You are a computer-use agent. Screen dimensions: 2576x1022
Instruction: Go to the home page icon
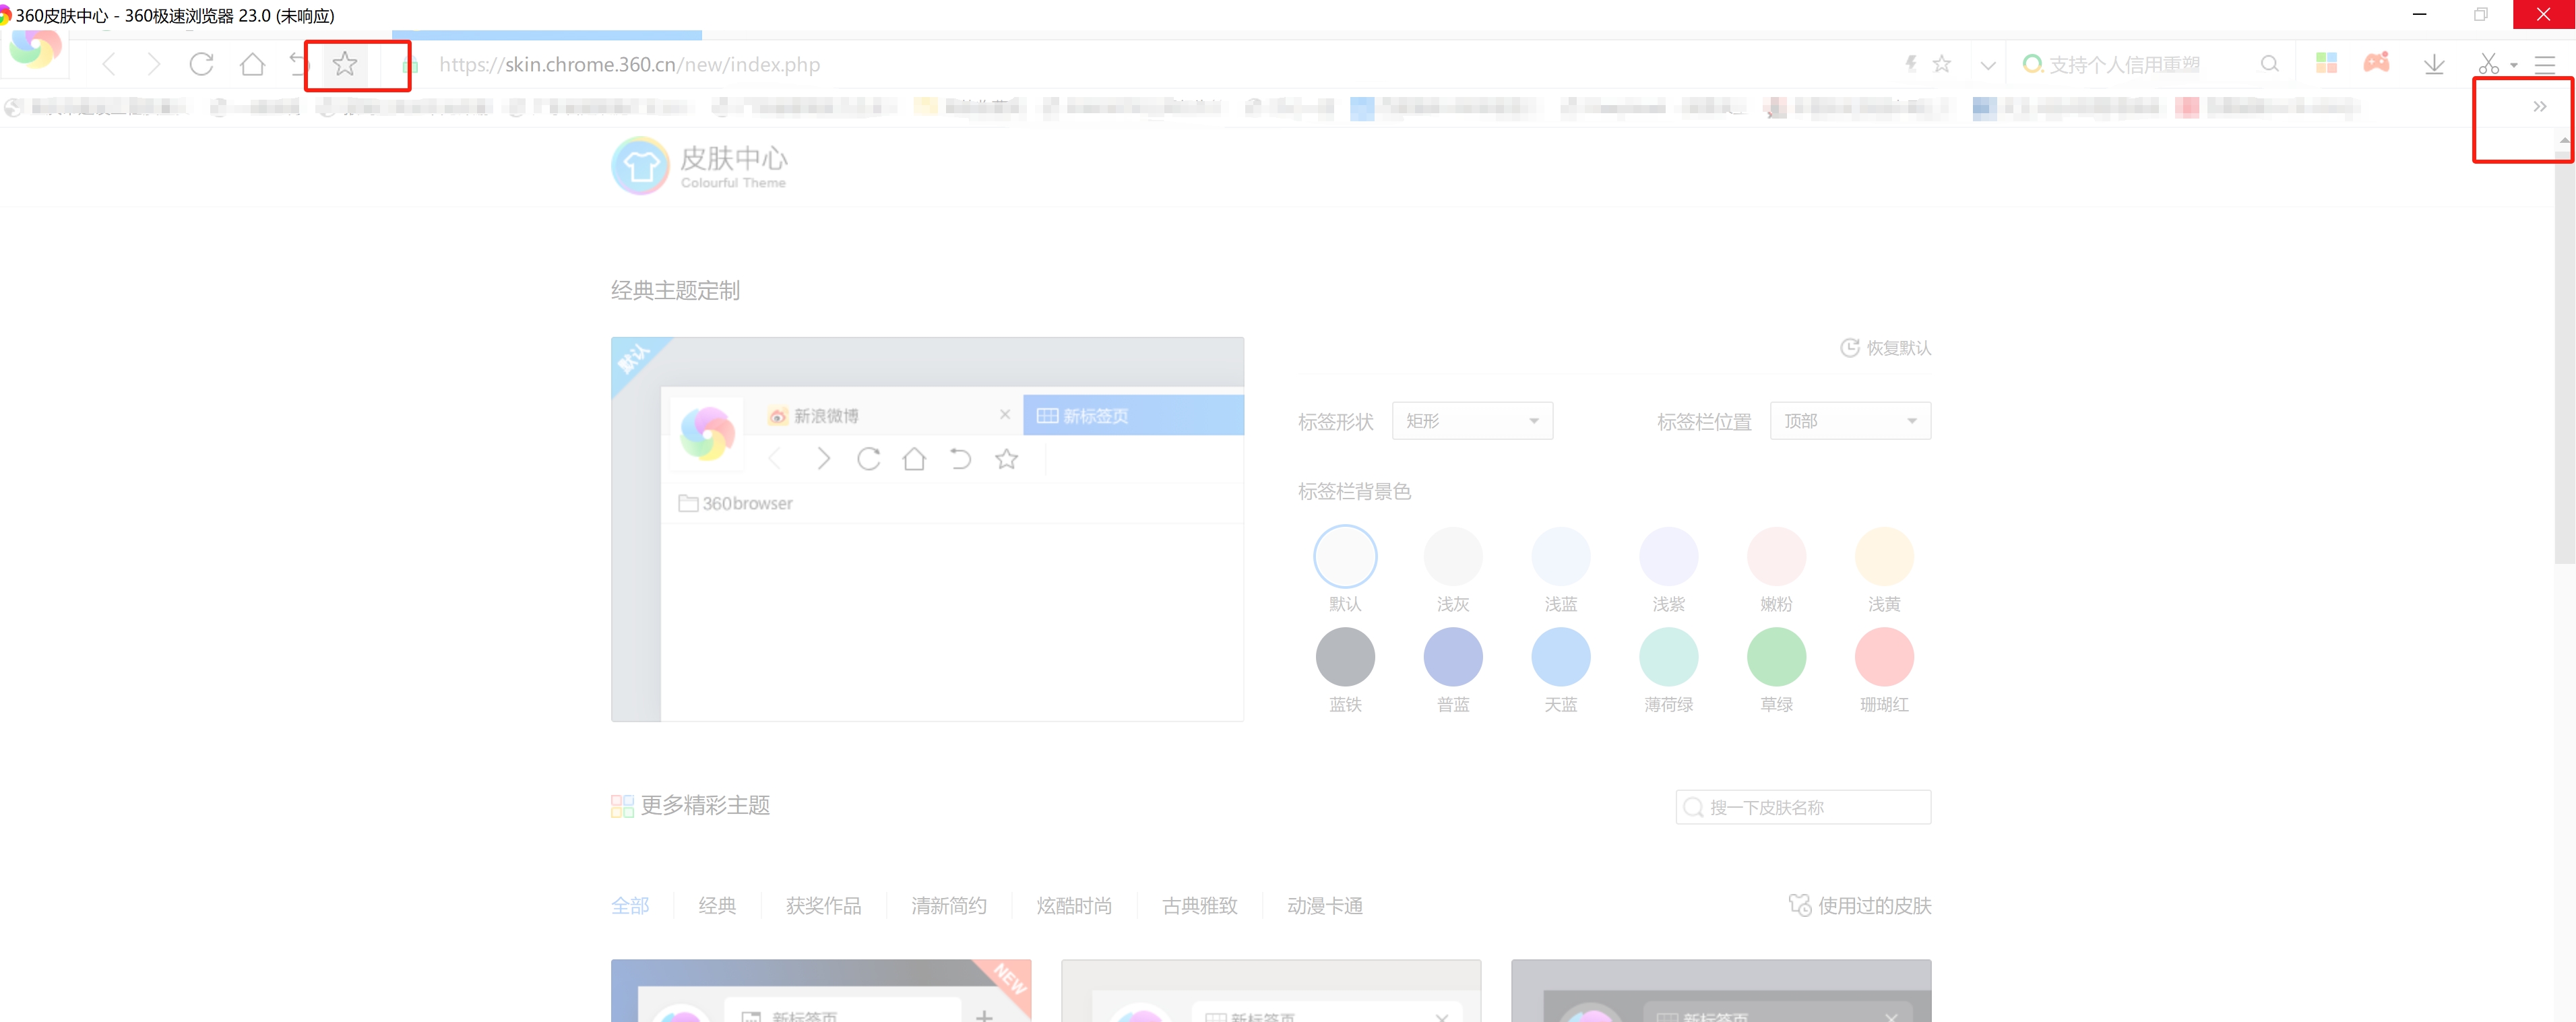coord(252,64)
